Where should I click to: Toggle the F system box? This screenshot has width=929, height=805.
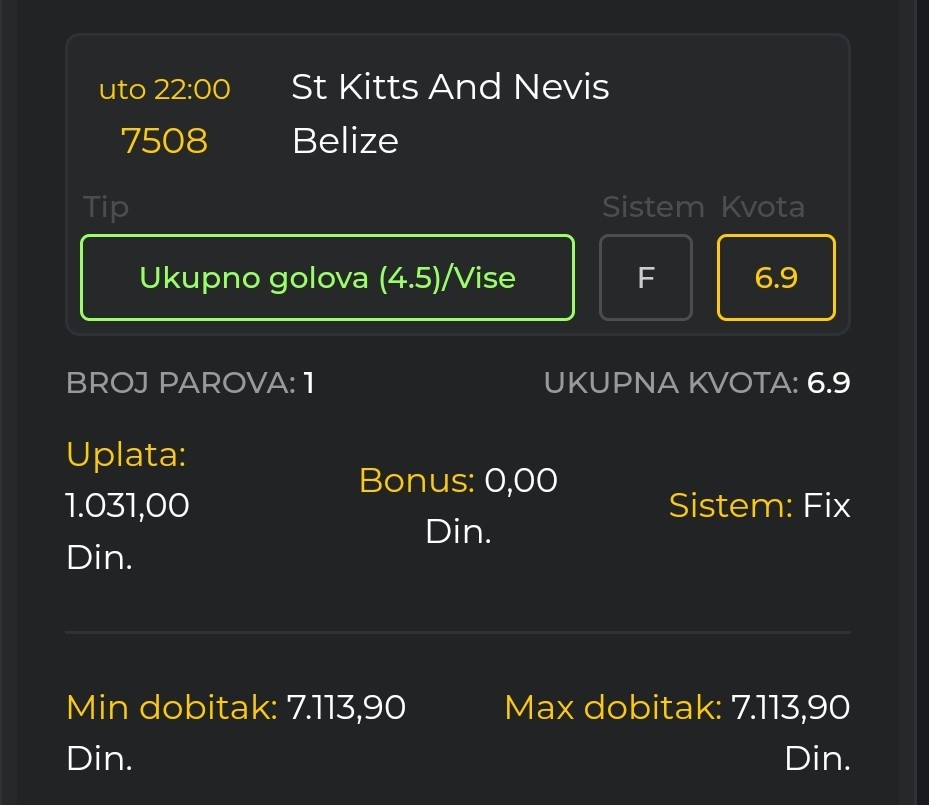[645, 277]
